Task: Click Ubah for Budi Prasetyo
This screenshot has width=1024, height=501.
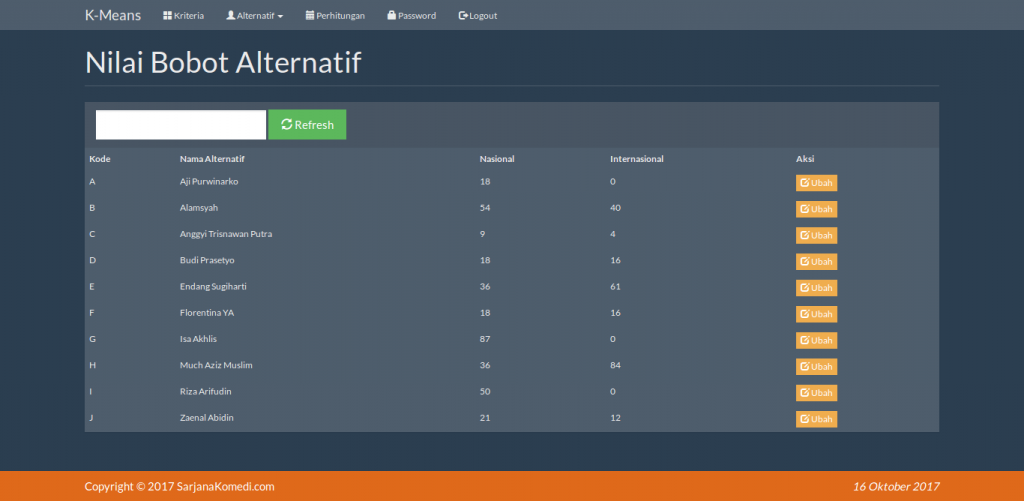Action: point(816,261)
